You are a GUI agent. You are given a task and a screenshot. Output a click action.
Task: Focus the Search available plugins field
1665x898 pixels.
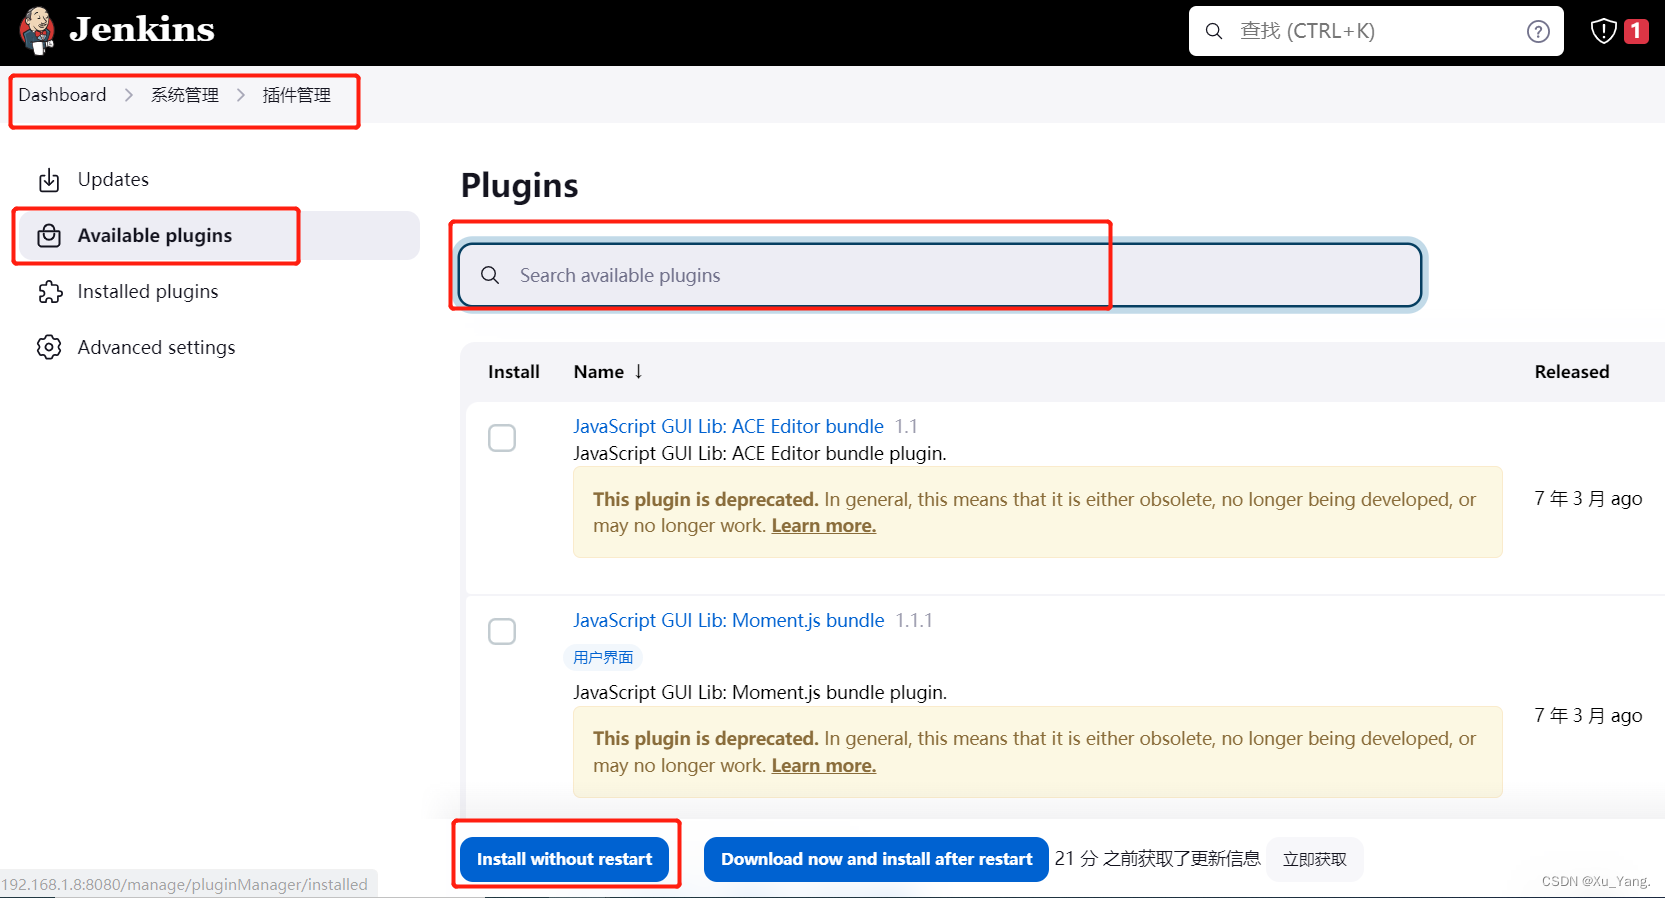point(940,275)
